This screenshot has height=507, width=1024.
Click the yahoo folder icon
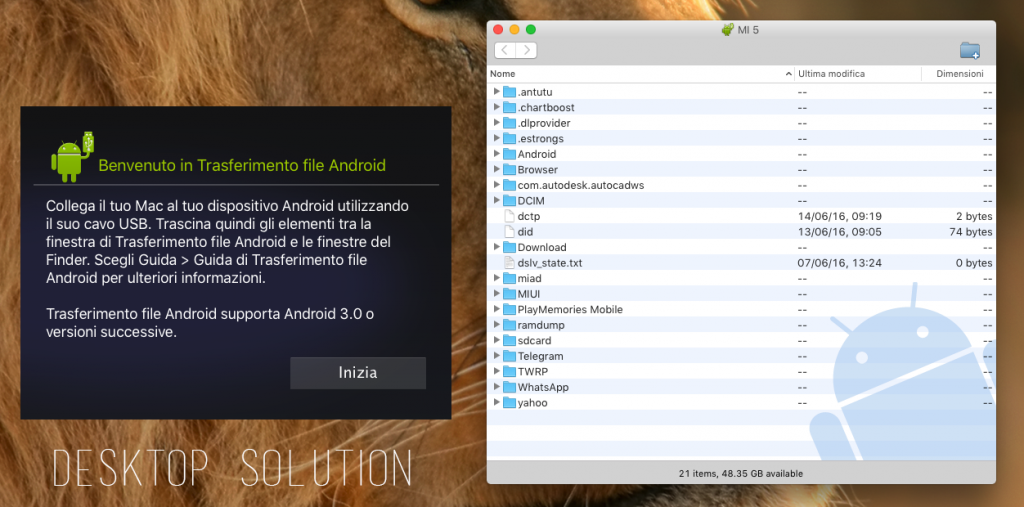tap(509, 402)
